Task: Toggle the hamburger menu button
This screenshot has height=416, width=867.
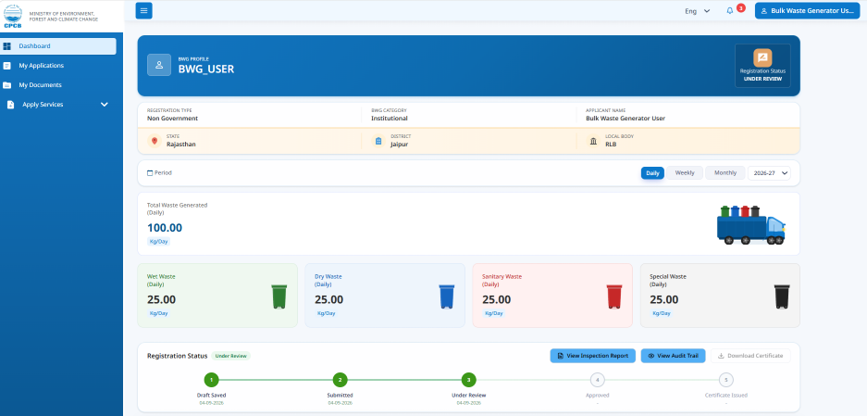Action: click(144, 11)
